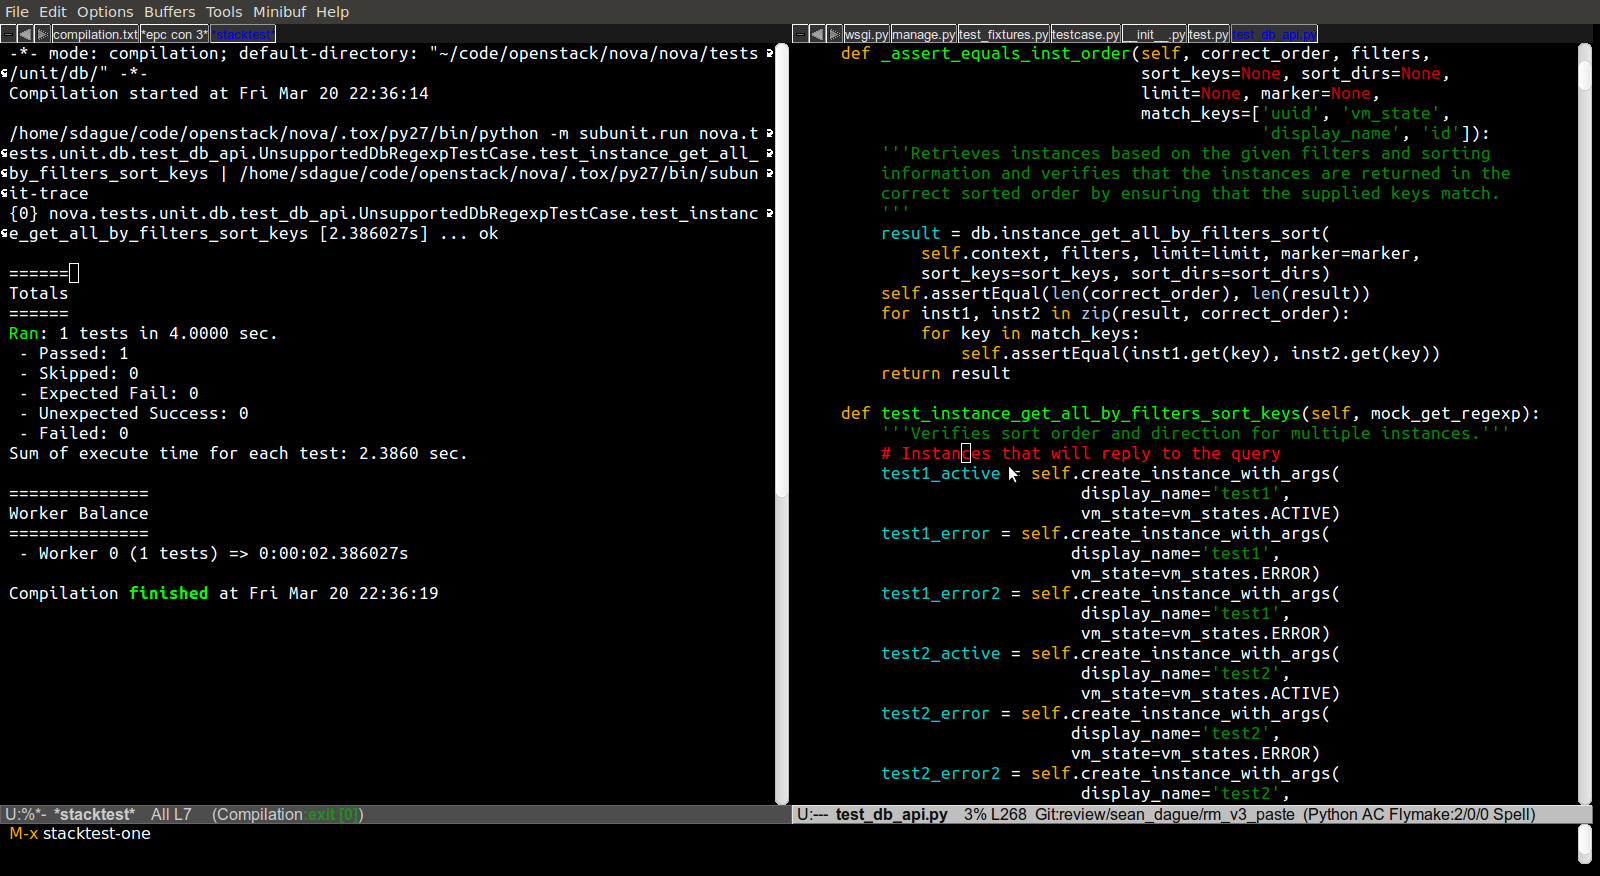Click test_instance_get_all_by_filters_sort_keys function name
This screenshot has height=876, width=1600.
1091,413
